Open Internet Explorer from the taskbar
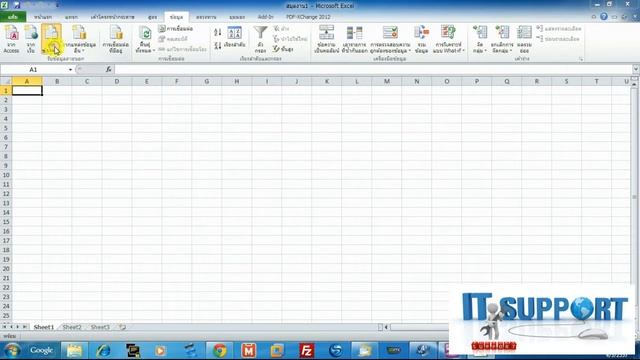Screen dimensions: 640x360 (x=103, y=350)
